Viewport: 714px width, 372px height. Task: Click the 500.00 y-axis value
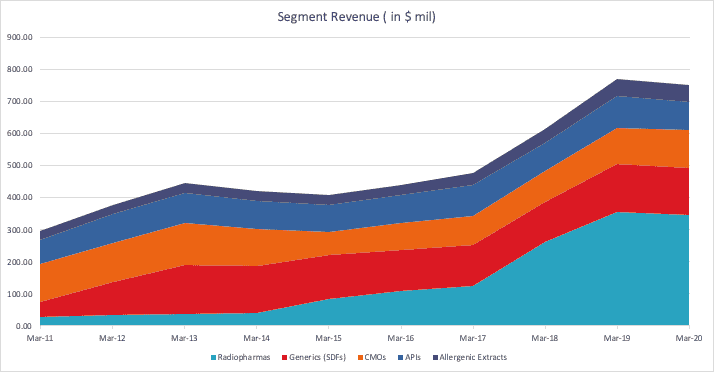(x=20, y=166)
